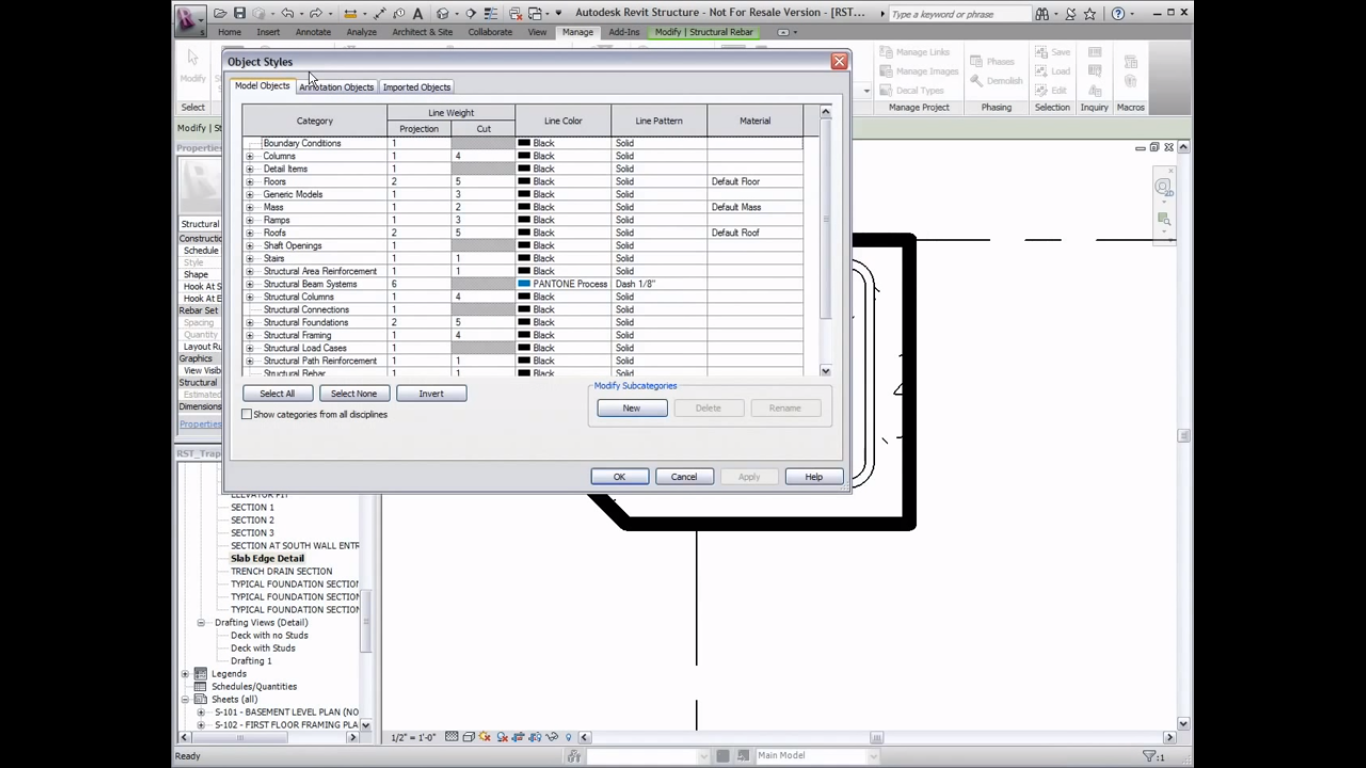Click the keyword search input field

click(958, 14)
